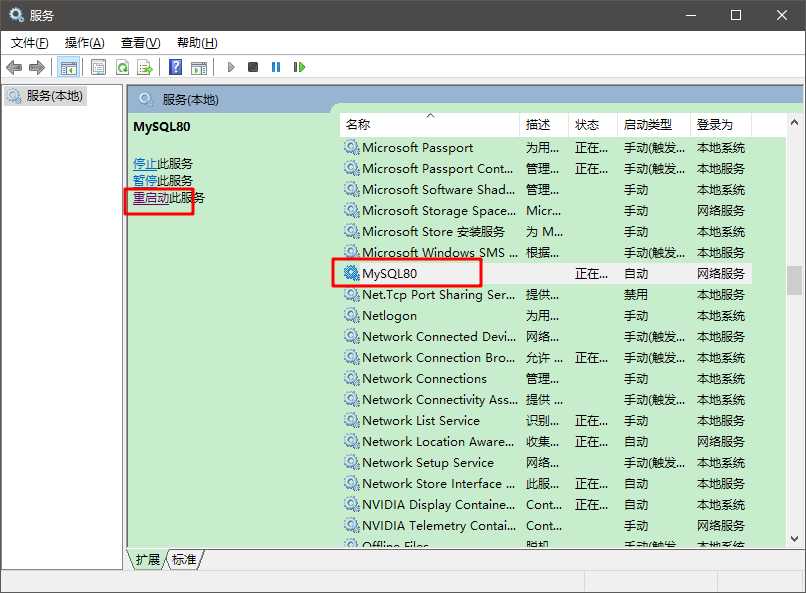806x593 pixels.
Task: Click gear icon beside Netlogon
Action: (x=352, y=316)
